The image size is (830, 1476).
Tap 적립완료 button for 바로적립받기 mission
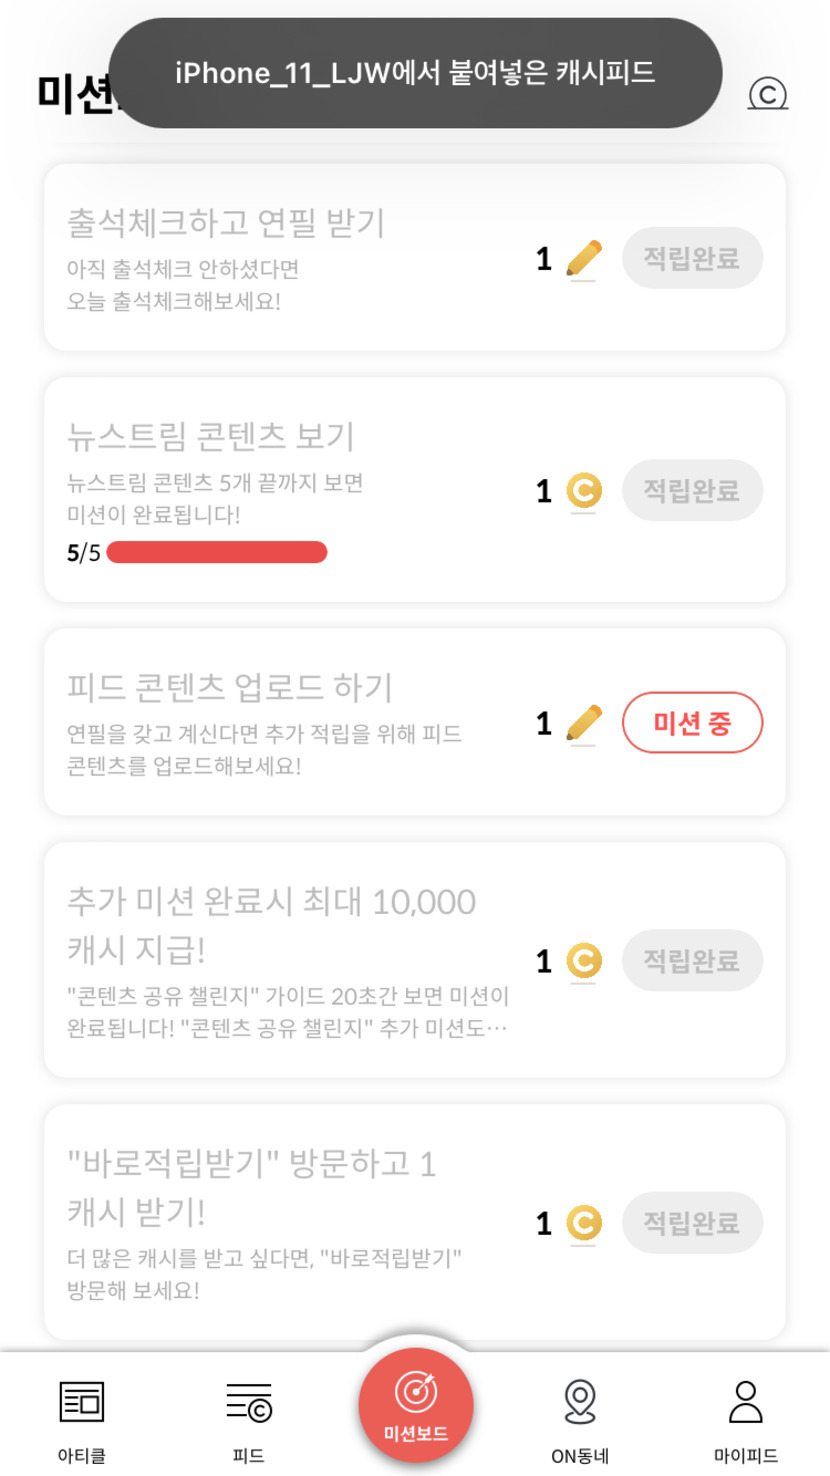coord(692,1223)
